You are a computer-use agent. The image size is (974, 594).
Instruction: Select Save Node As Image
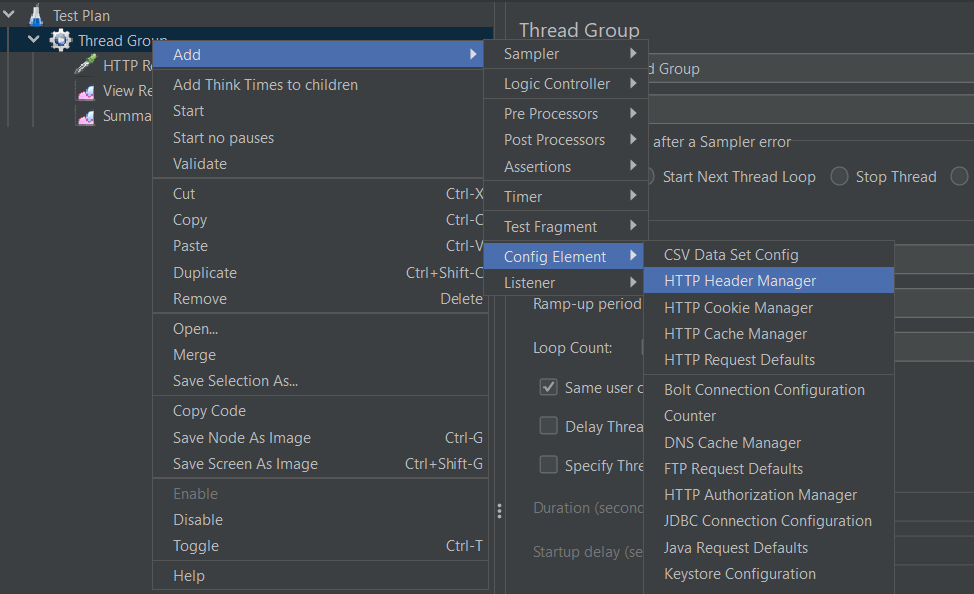320,437
